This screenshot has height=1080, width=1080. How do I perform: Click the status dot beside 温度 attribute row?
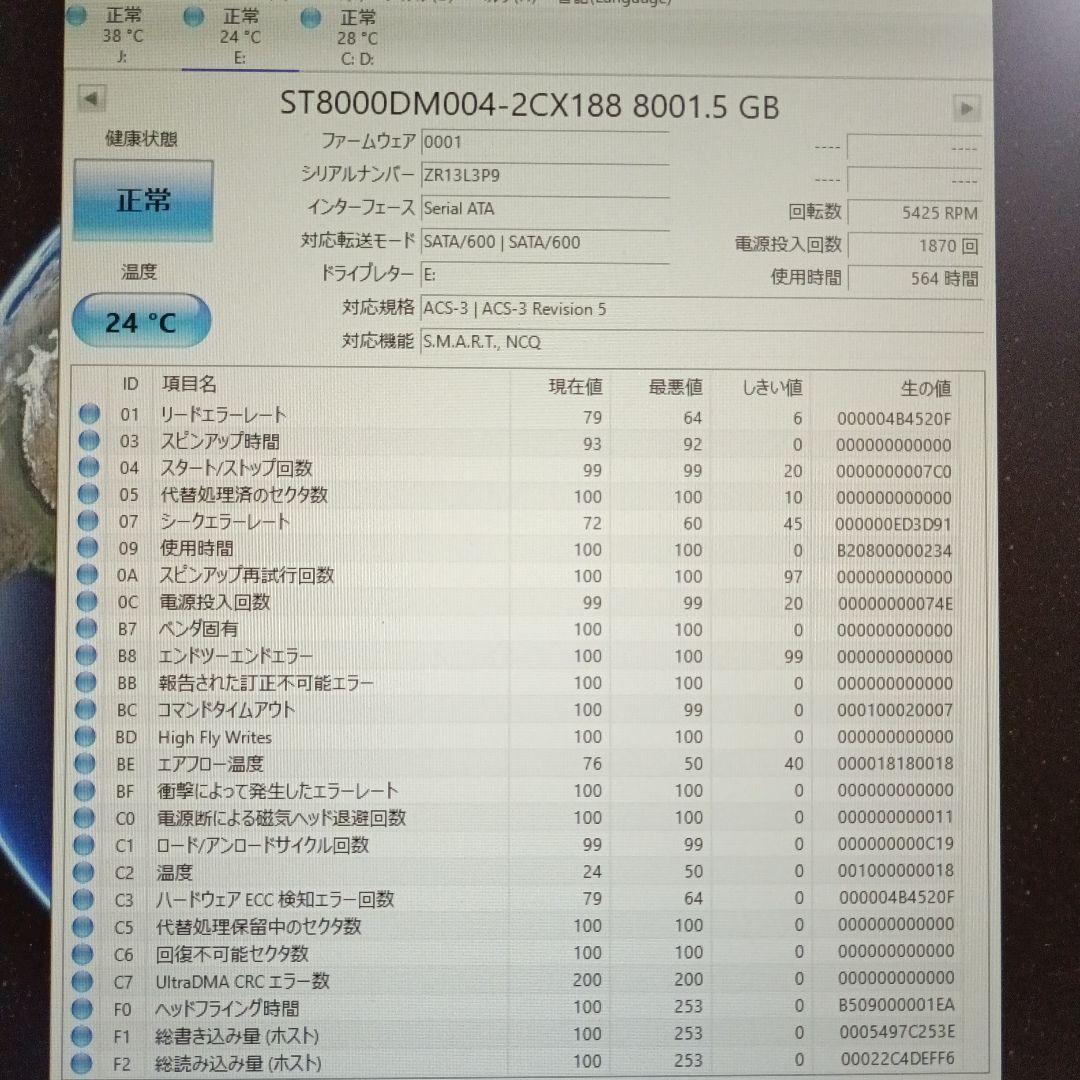coord(89,871)
